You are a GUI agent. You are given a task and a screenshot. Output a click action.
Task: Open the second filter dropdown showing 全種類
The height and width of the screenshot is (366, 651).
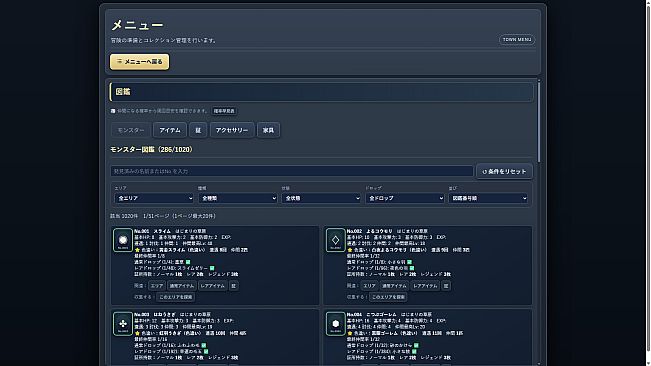[238, 198]
